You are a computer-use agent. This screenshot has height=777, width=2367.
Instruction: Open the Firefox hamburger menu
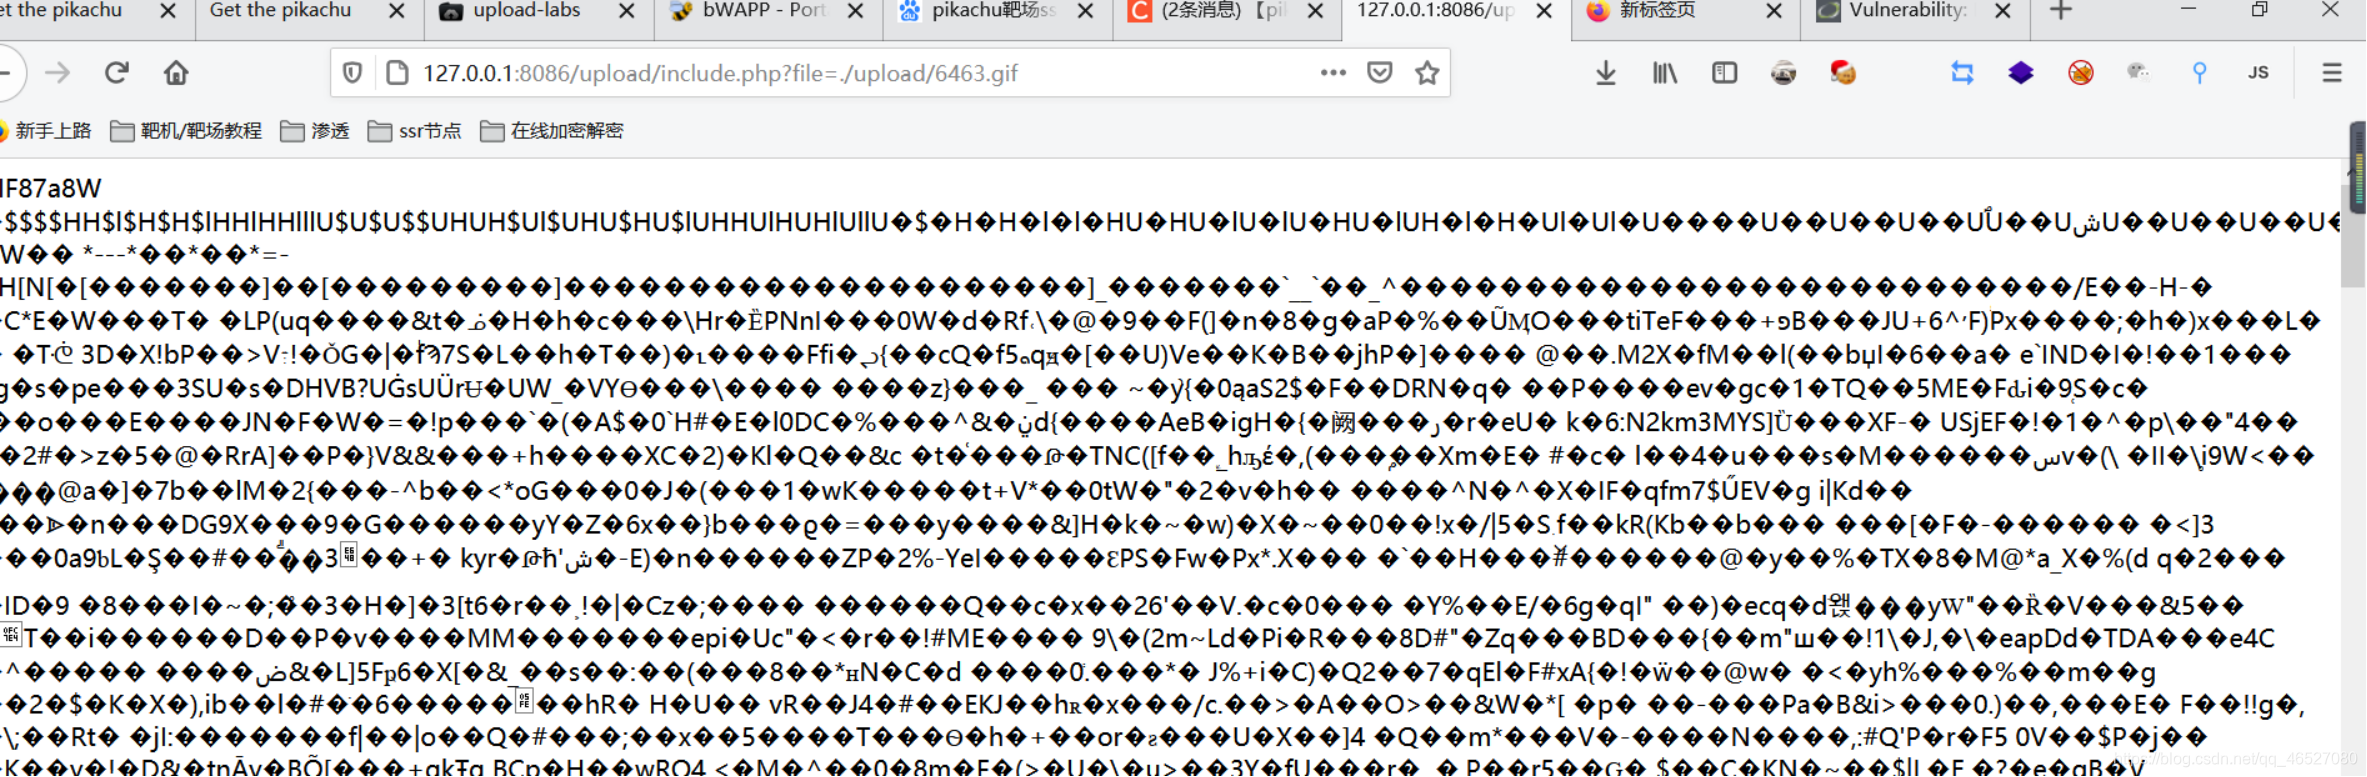(x=2332, y=72)
